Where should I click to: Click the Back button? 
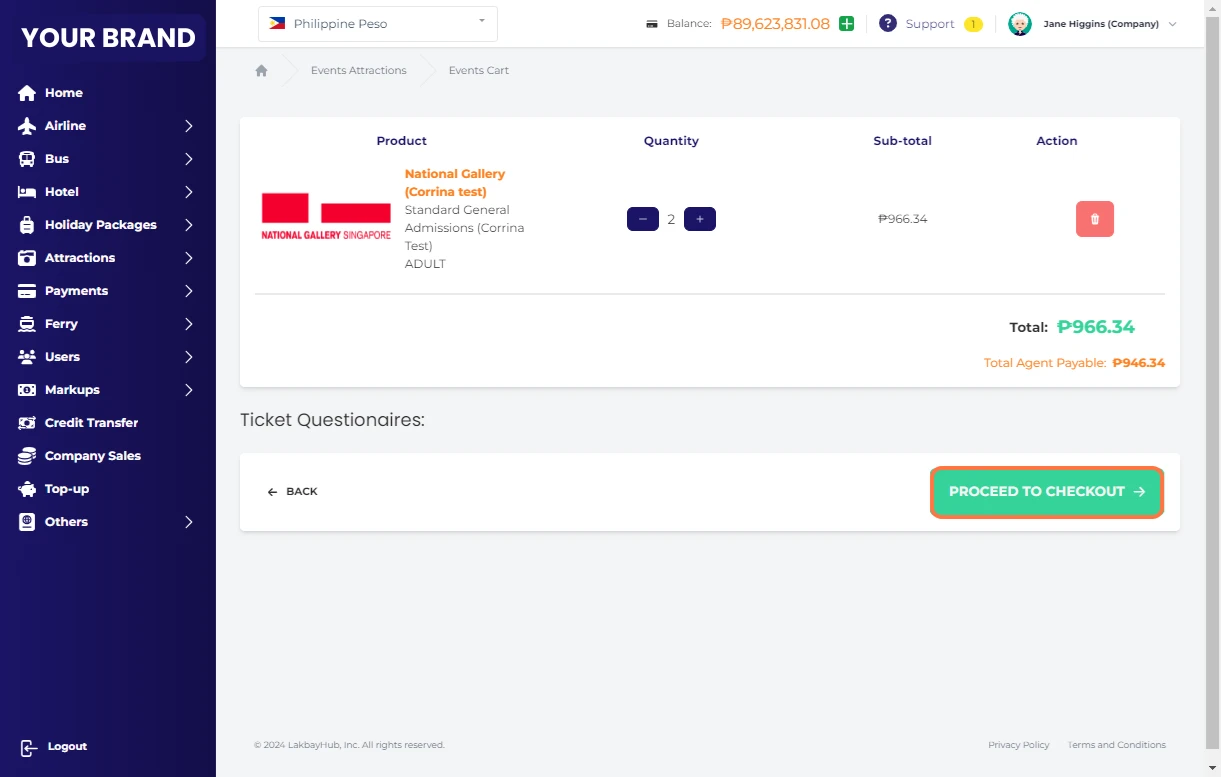tap(293, 492)
